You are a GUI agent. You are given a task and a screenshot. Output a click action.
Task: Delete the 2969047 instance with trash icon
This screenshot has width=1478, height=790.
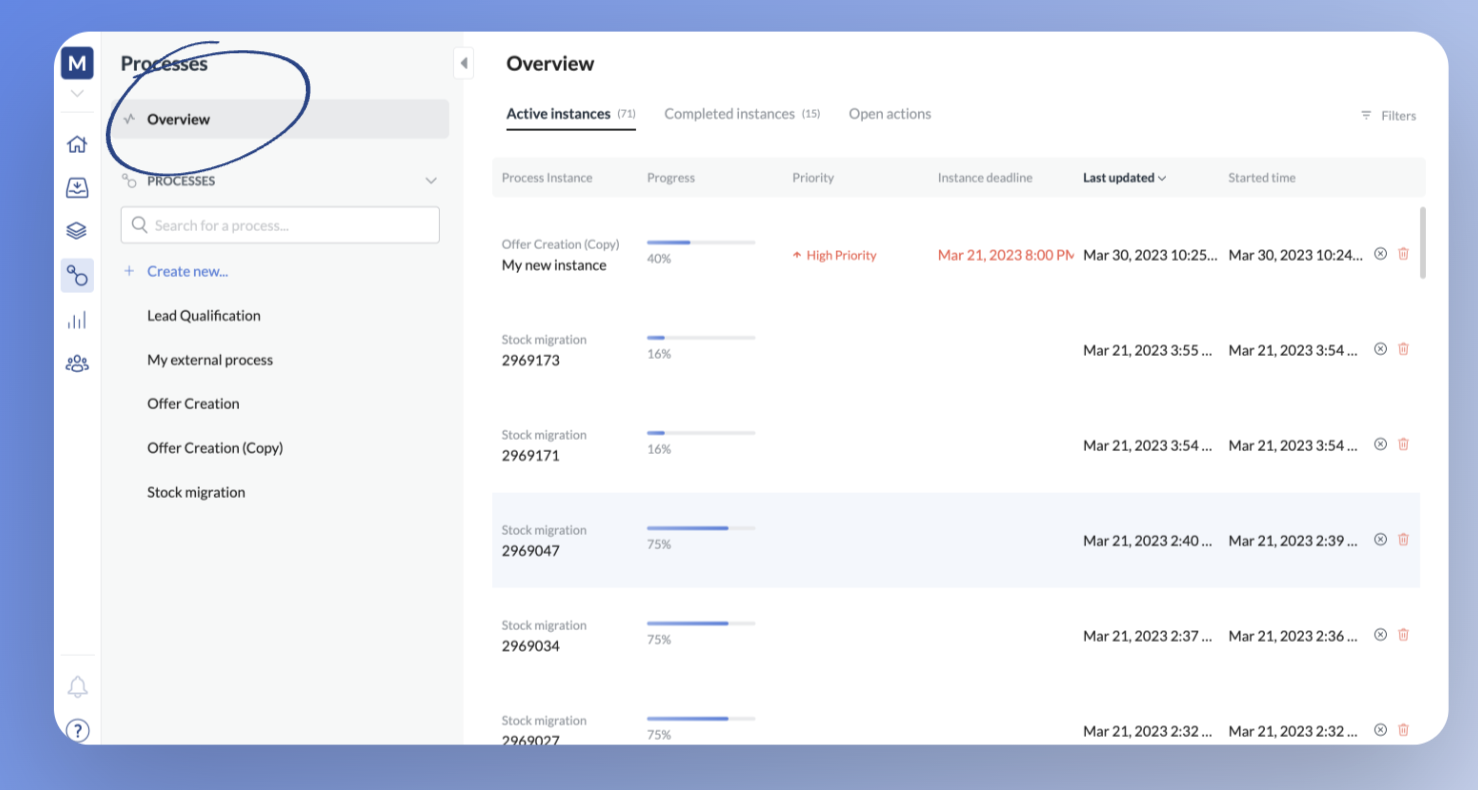pyautogui.click(x=1404, y=539)
